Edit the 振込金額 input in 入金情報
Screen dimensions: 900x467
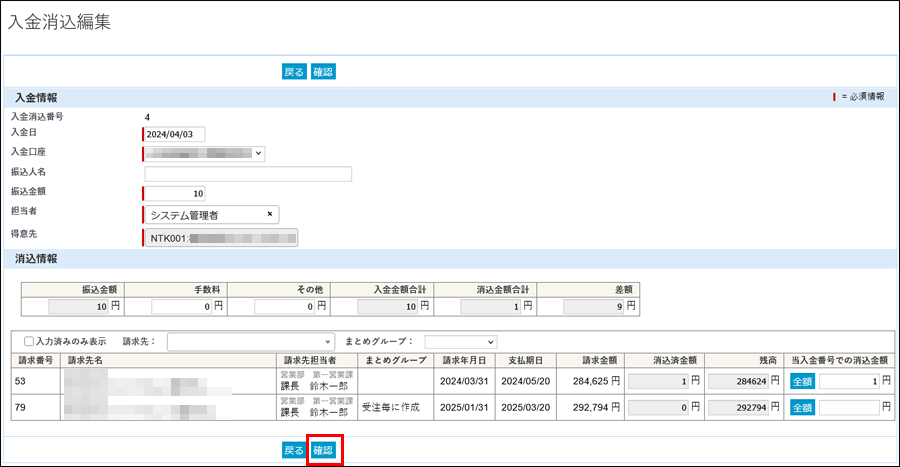tap(174, 193)
